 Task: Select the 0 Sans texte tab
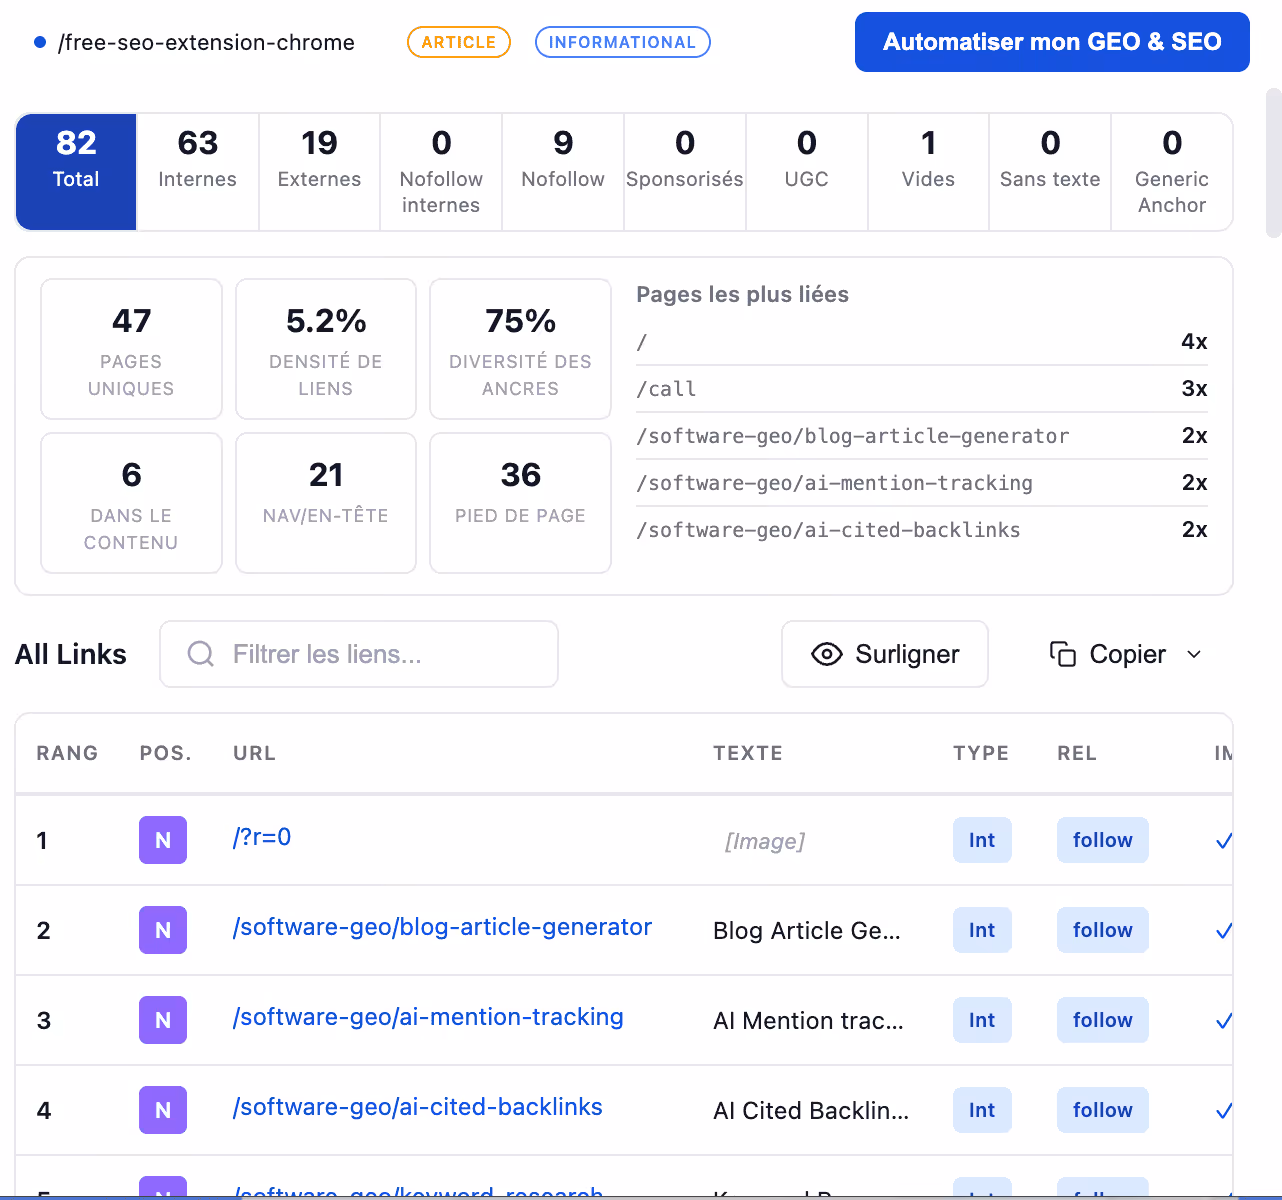point(1050,172)
